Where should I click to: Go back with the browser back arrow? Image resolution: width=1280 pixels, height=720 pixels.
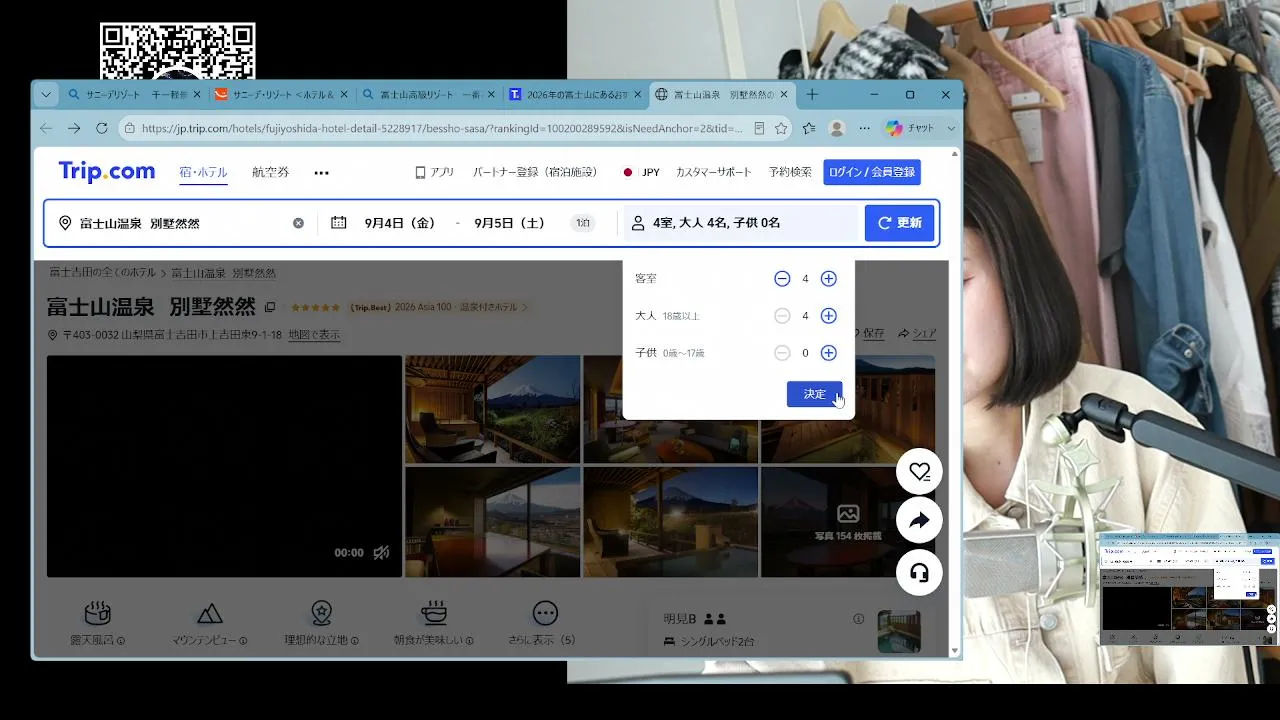click(x=46, y=128)
